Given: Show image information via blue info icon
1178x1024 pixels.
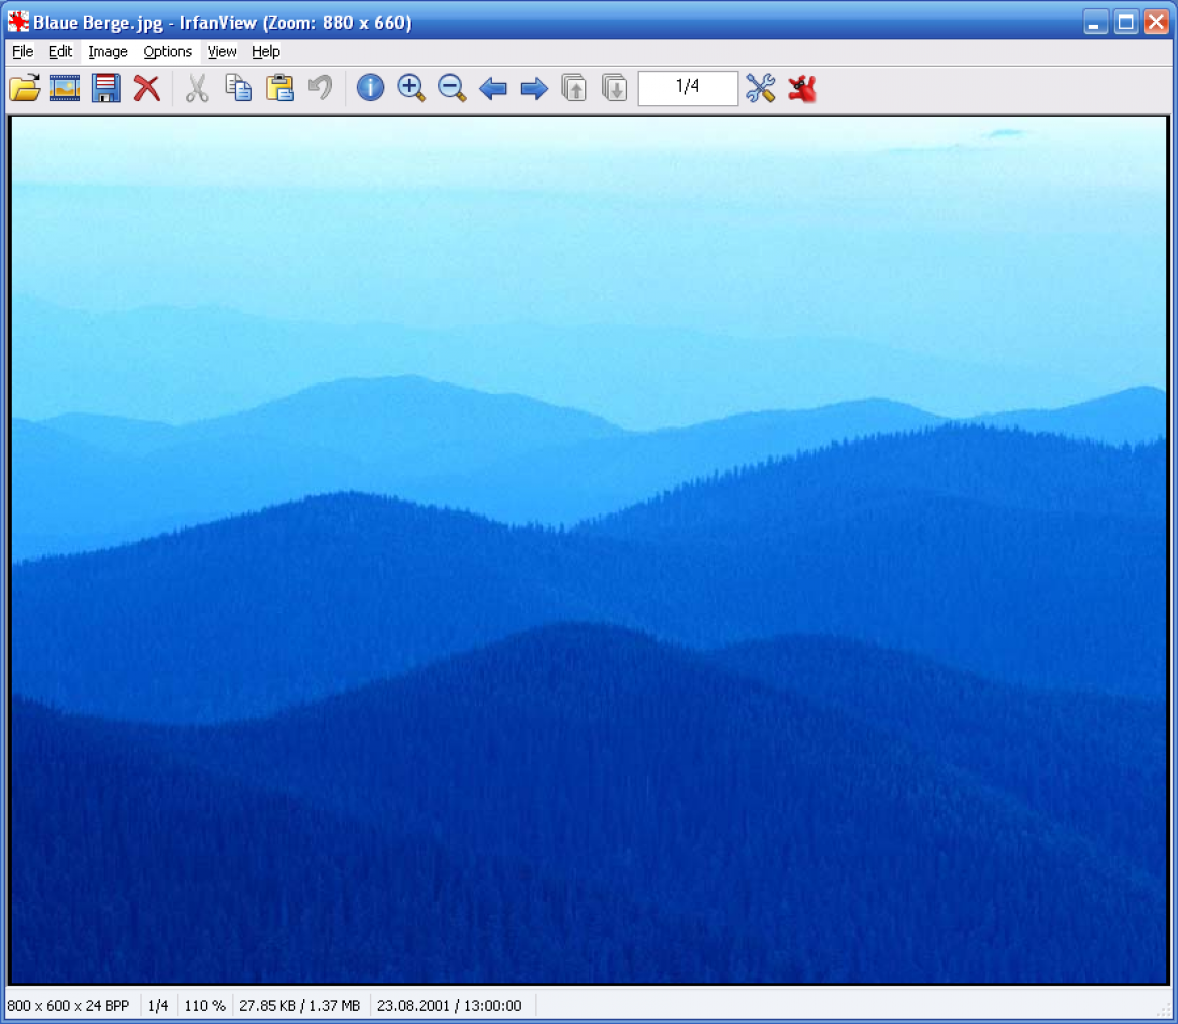Looking at the screenshot, I should click(x=370, y=88).
